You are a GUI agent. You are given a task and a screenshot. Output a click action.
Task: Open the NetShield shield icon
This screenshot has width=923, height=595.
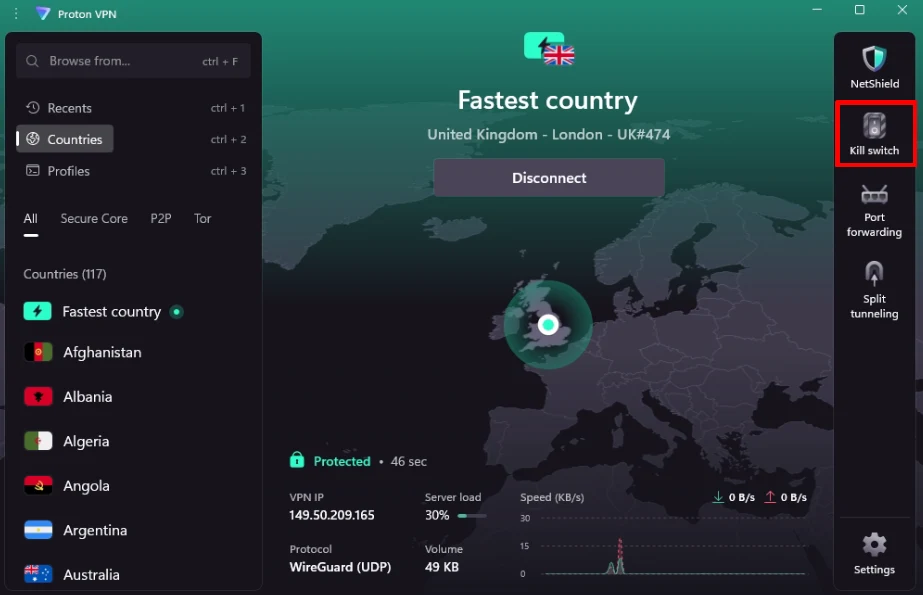click(x=874, y=59)
